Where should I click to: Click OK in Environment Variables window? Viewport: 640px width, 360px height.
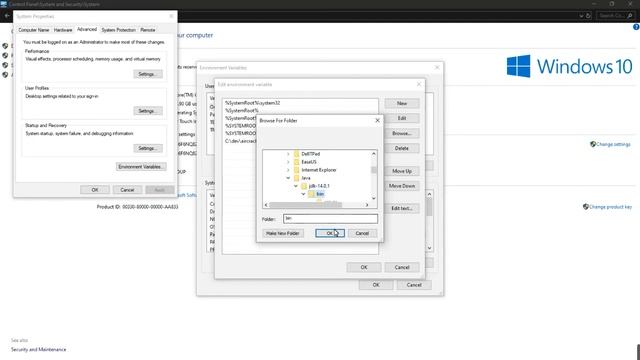point(376,285)
